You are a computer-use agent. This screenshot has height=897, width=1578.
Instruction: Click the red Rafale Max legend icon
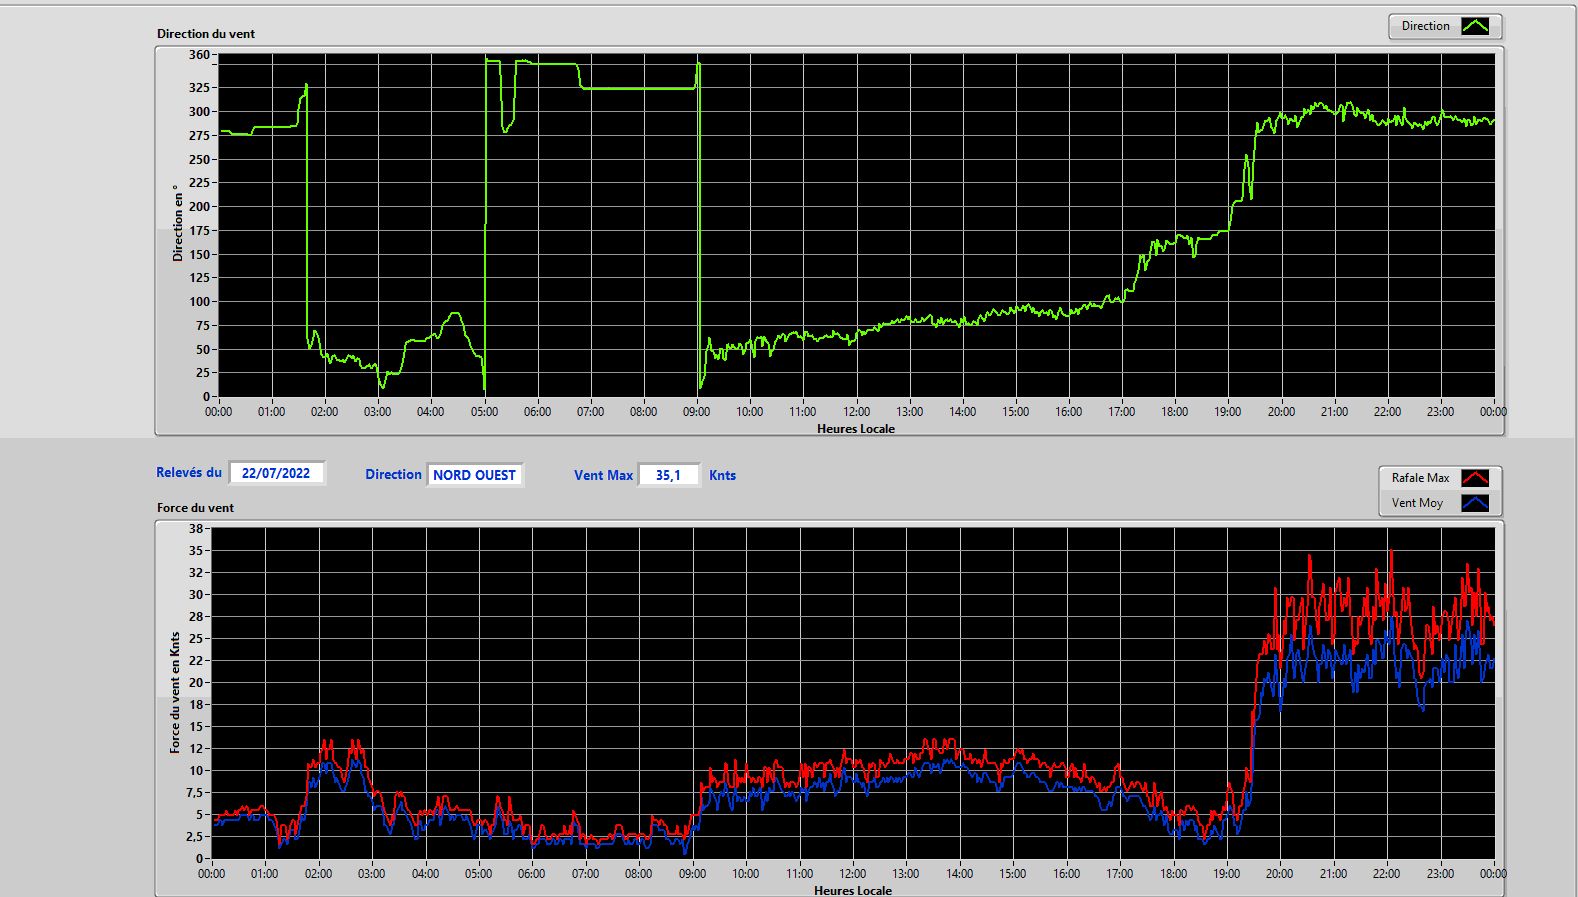[x=1475, y=478]
